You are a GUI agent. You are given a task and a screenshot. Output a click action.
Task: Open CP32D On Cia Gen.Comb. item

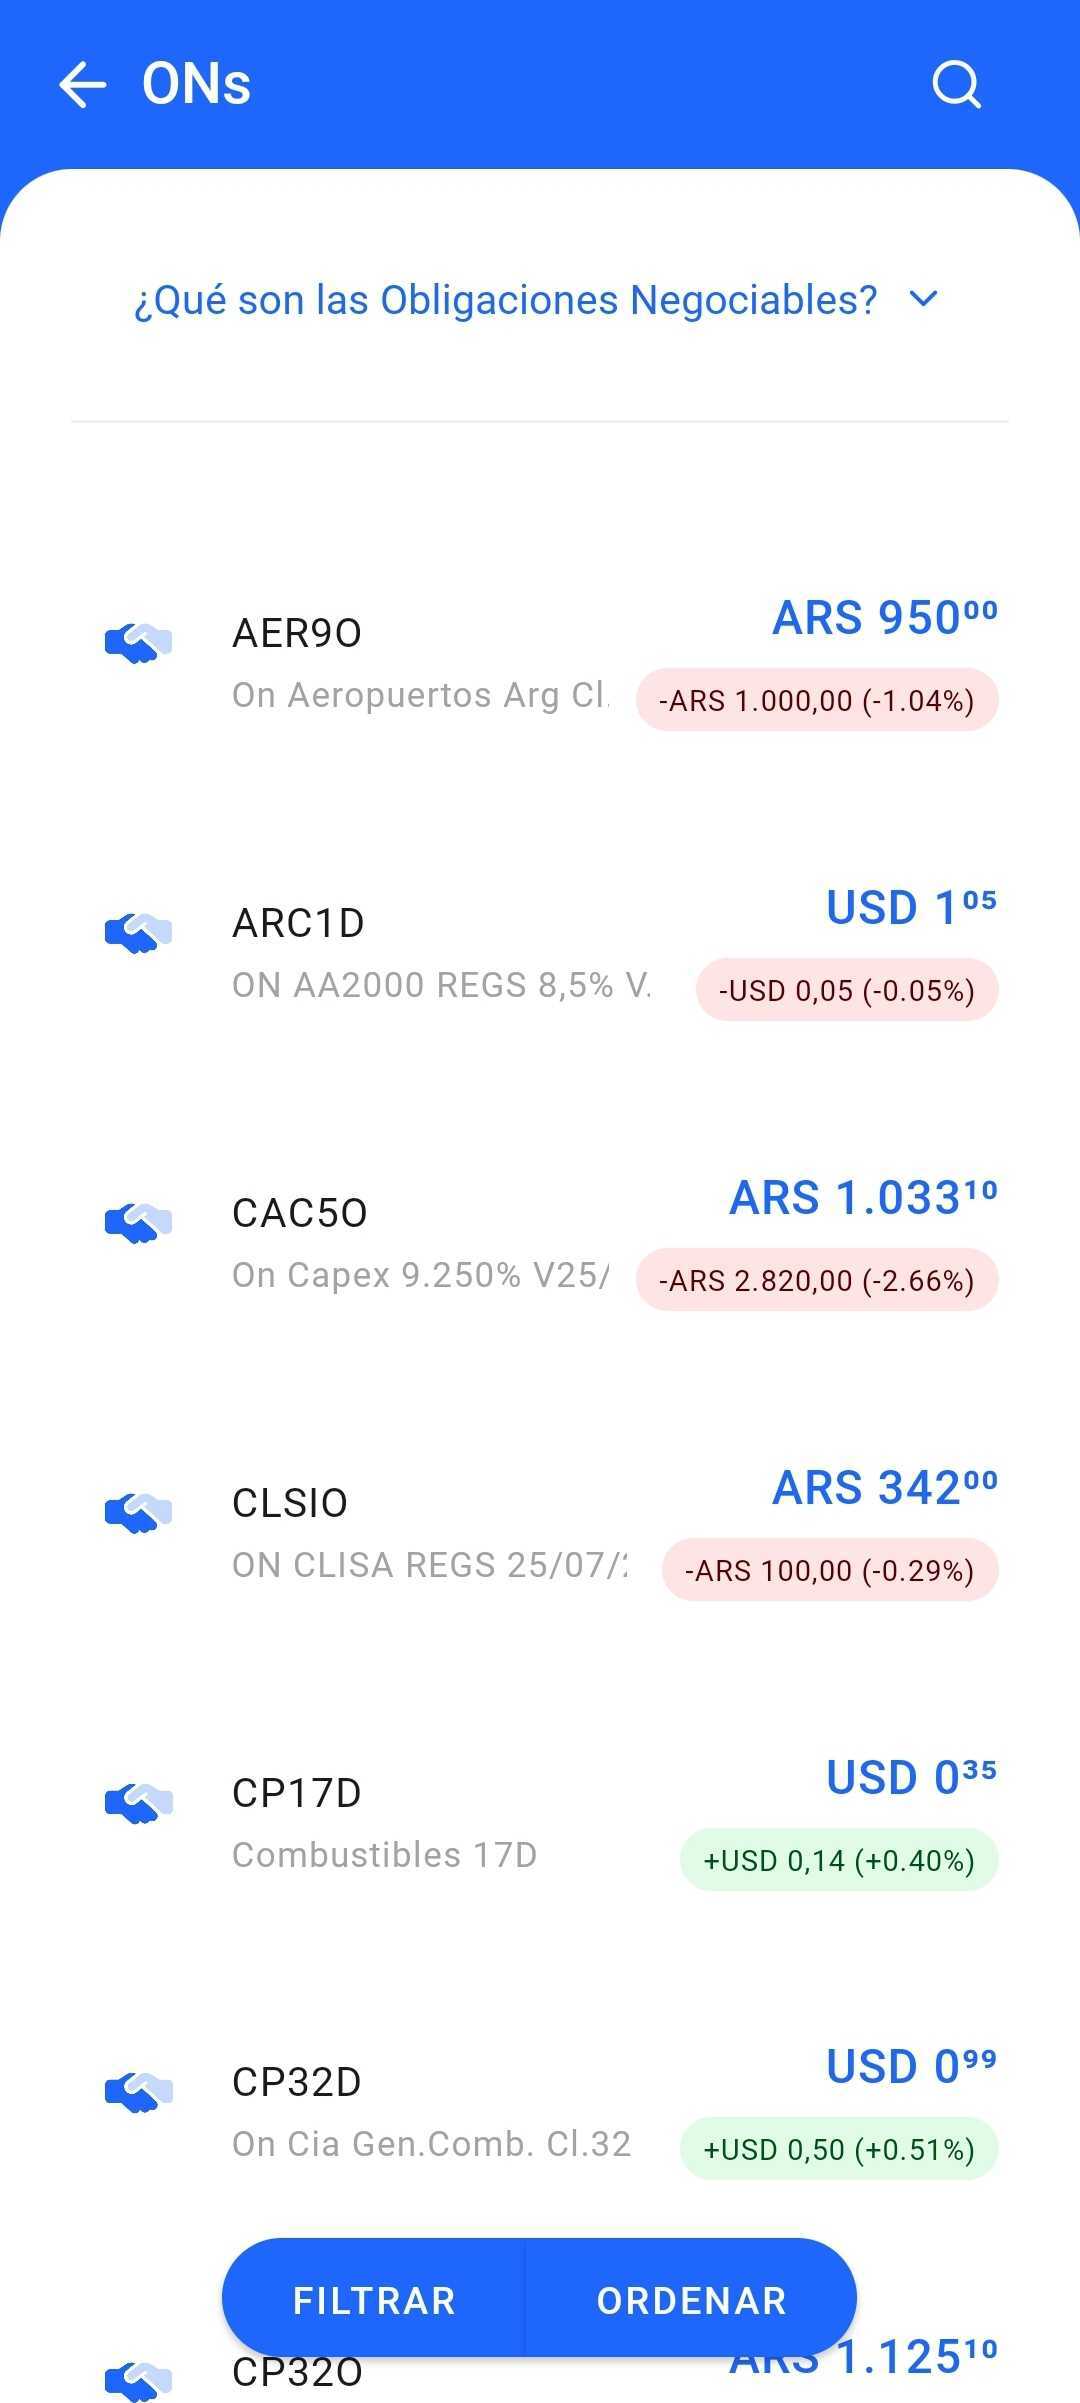click(540, 2111)
